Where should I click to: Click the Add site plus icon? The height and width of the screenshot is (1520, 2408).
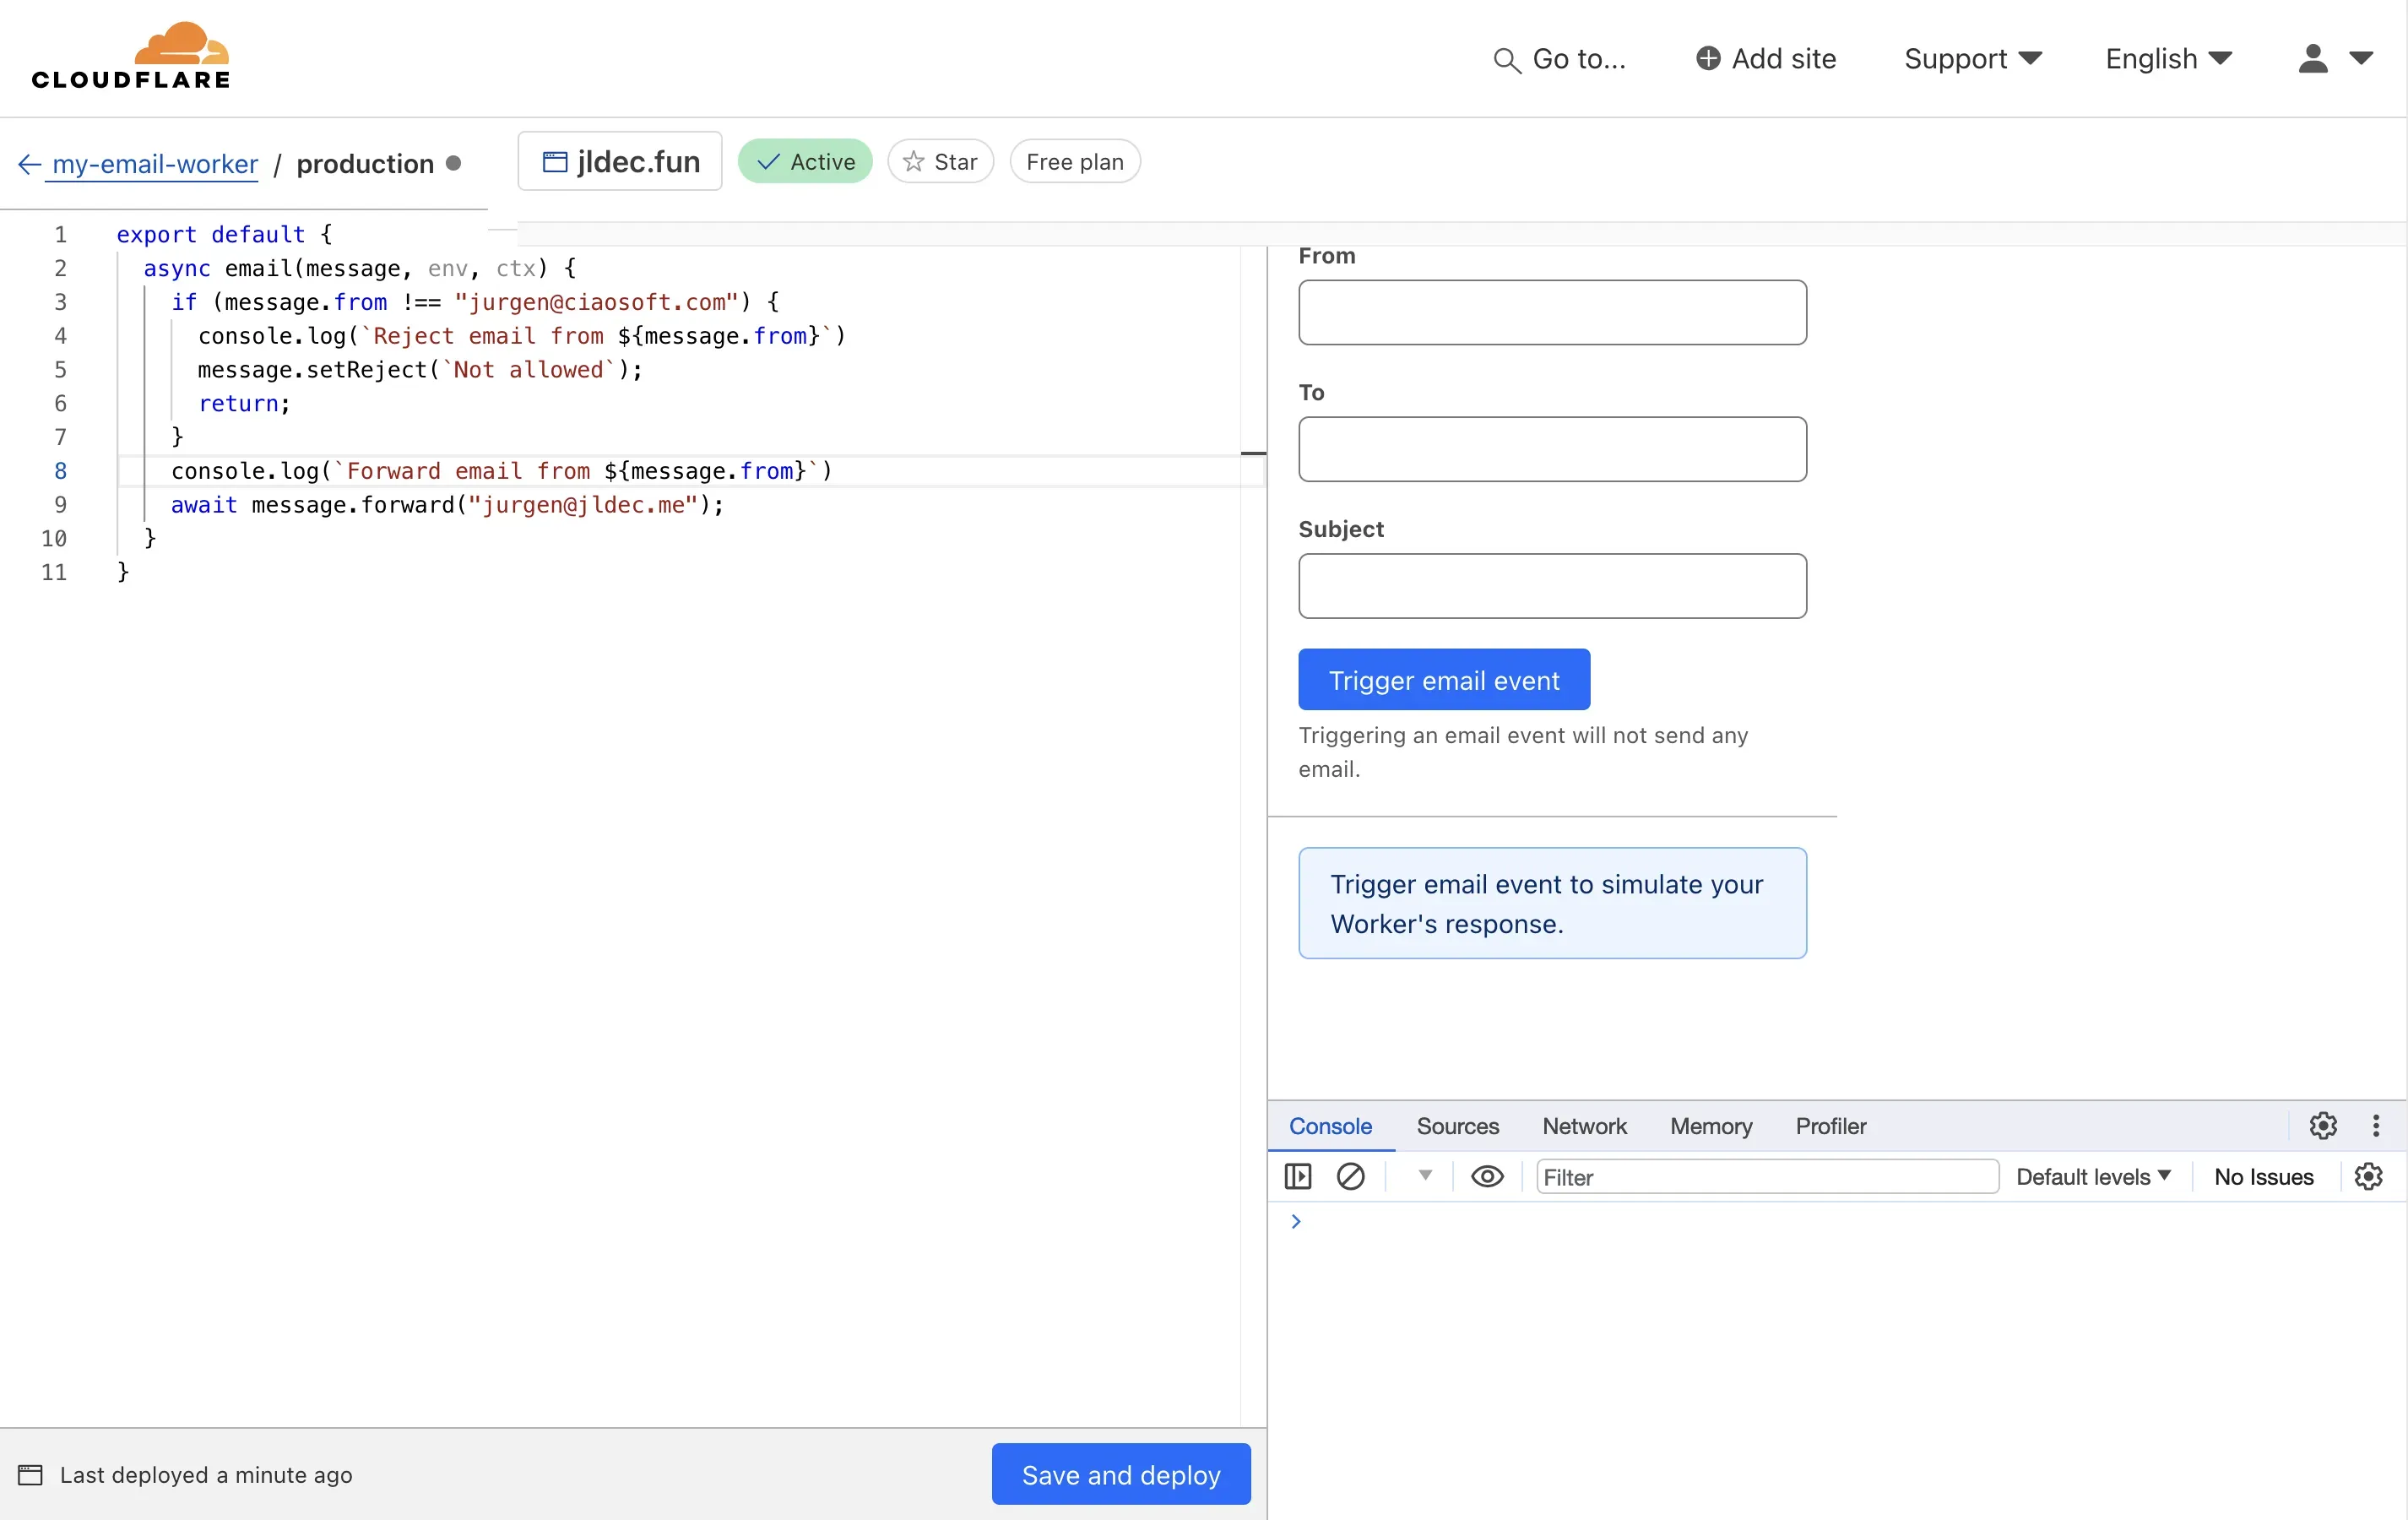pos(1707,58)
